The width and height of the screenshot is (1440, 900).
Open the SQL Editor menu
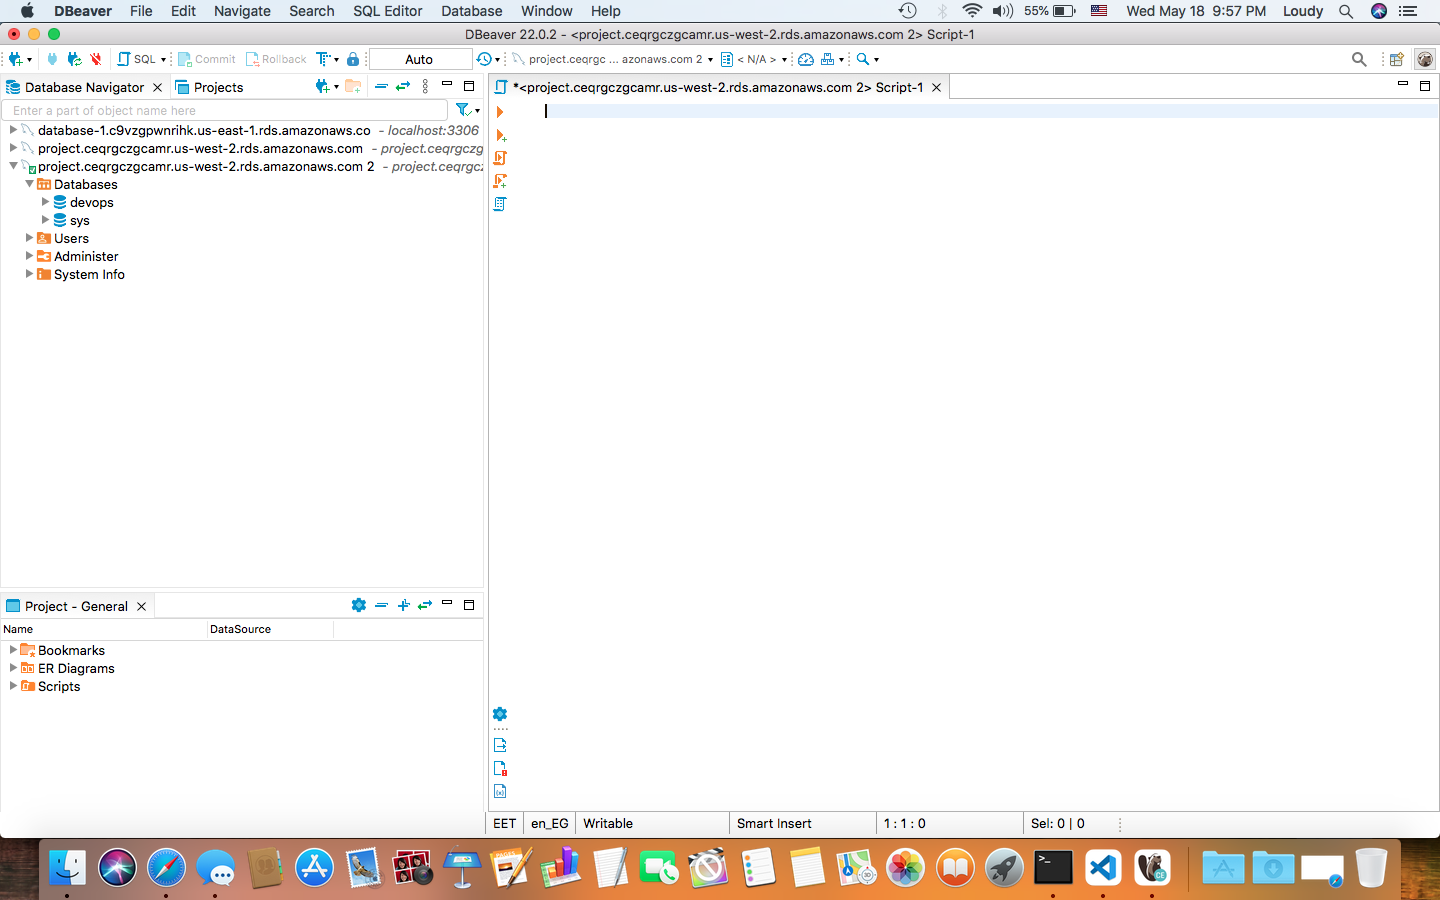pyautogui.click(x=387, y=11)
